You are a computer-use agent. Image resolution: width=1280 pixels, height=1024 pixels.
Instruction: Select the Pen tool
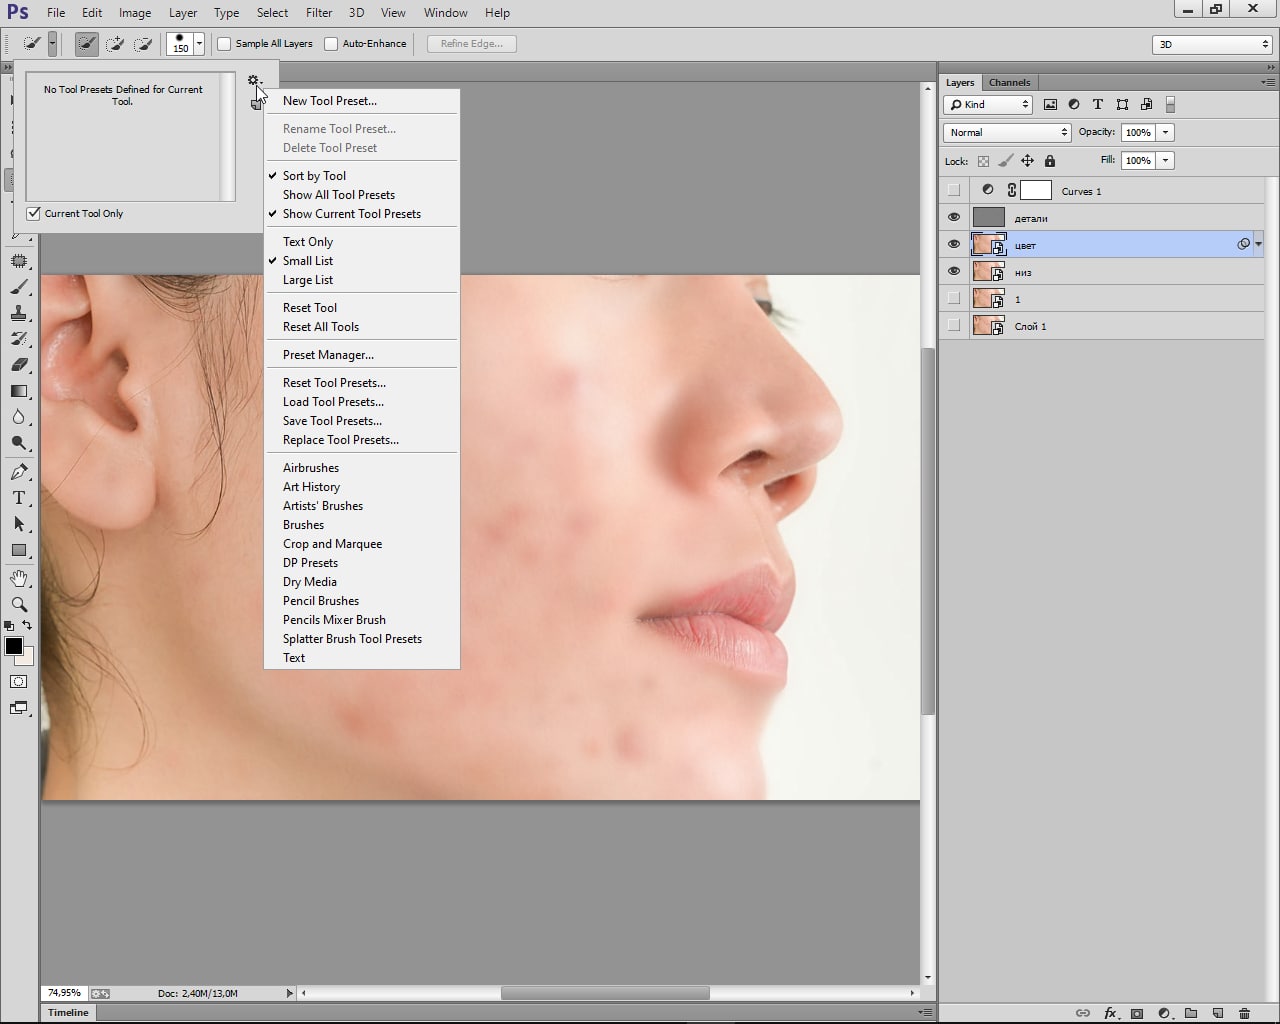[19, 472]
